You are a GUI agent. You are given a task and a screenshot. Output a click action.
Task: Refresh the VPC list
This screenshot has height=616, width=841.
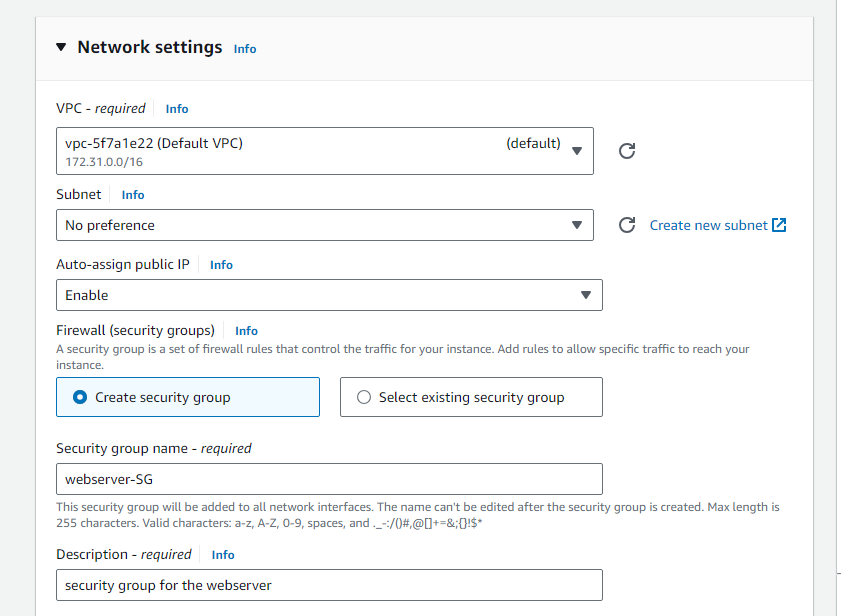click(627, 151)
